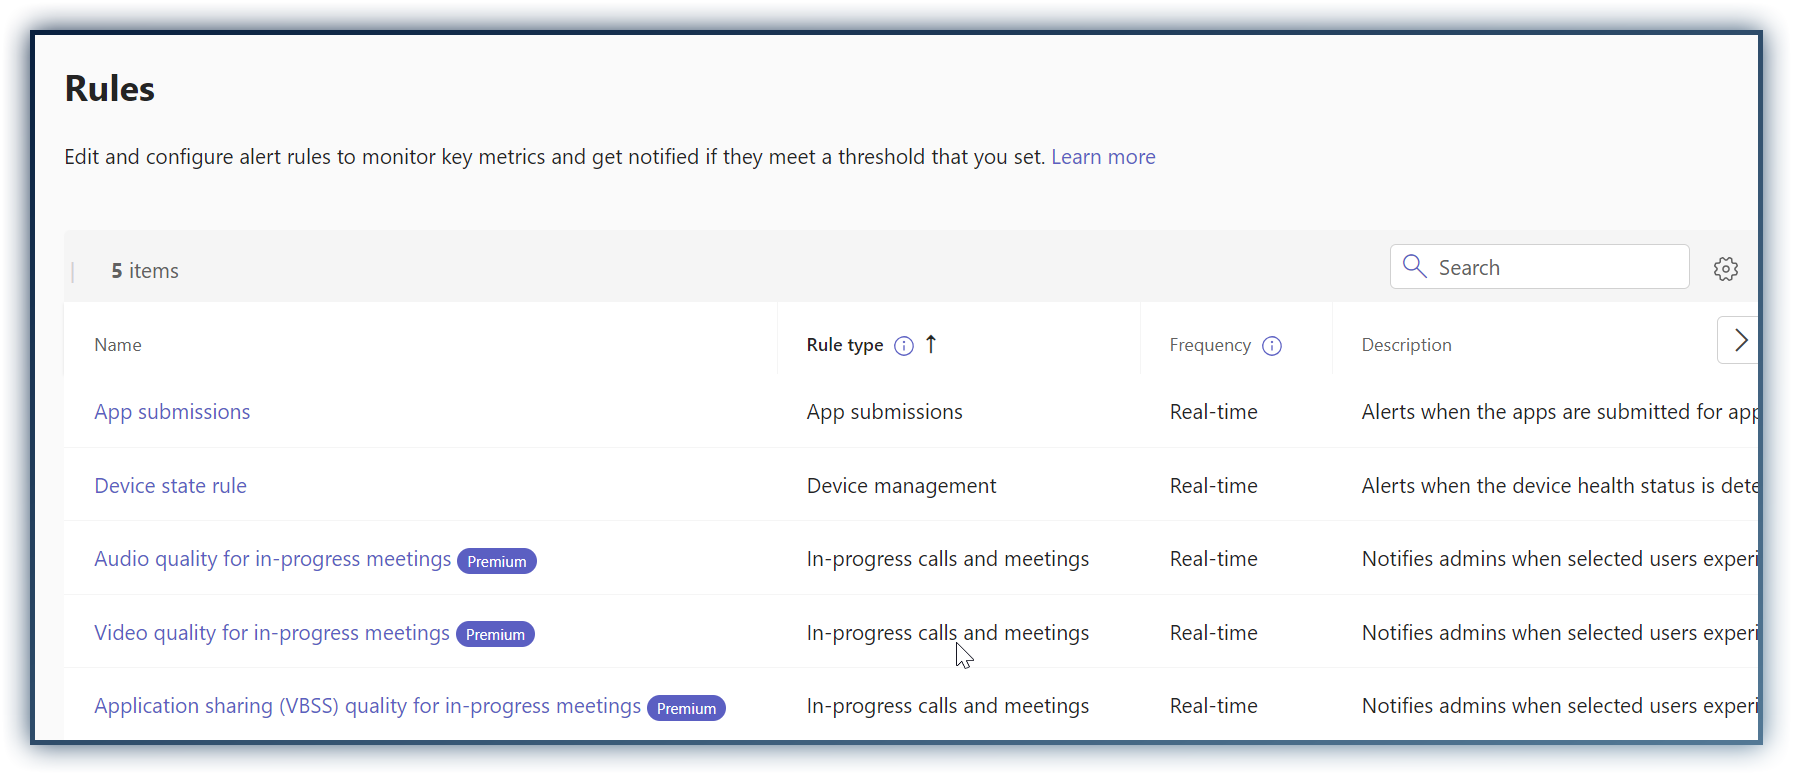
Task: Sort by the Rule type column header
Action: pyautogui.click(x=844, y=345)
